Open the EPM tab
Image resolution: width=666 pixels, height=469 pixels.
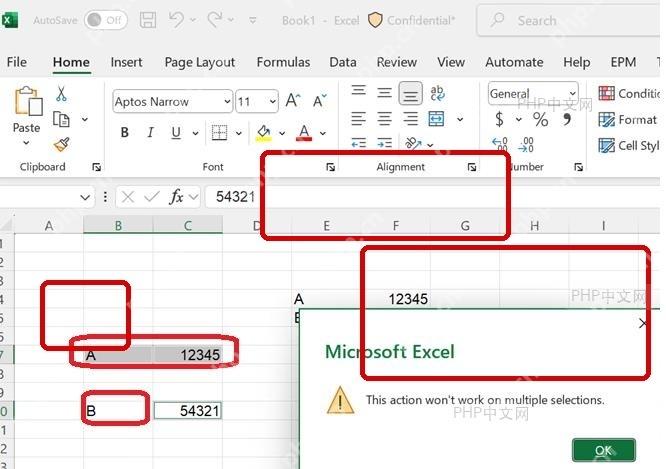coord(623,62)
